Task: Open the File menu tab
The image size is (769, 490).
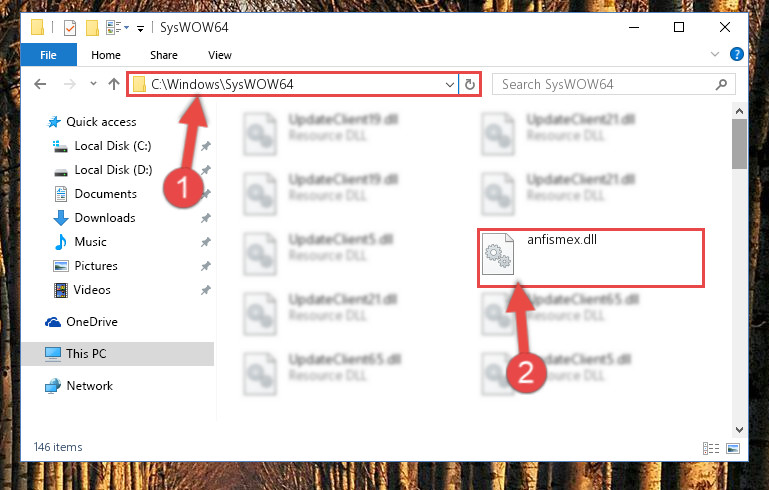Action: (x=49, y=55)
